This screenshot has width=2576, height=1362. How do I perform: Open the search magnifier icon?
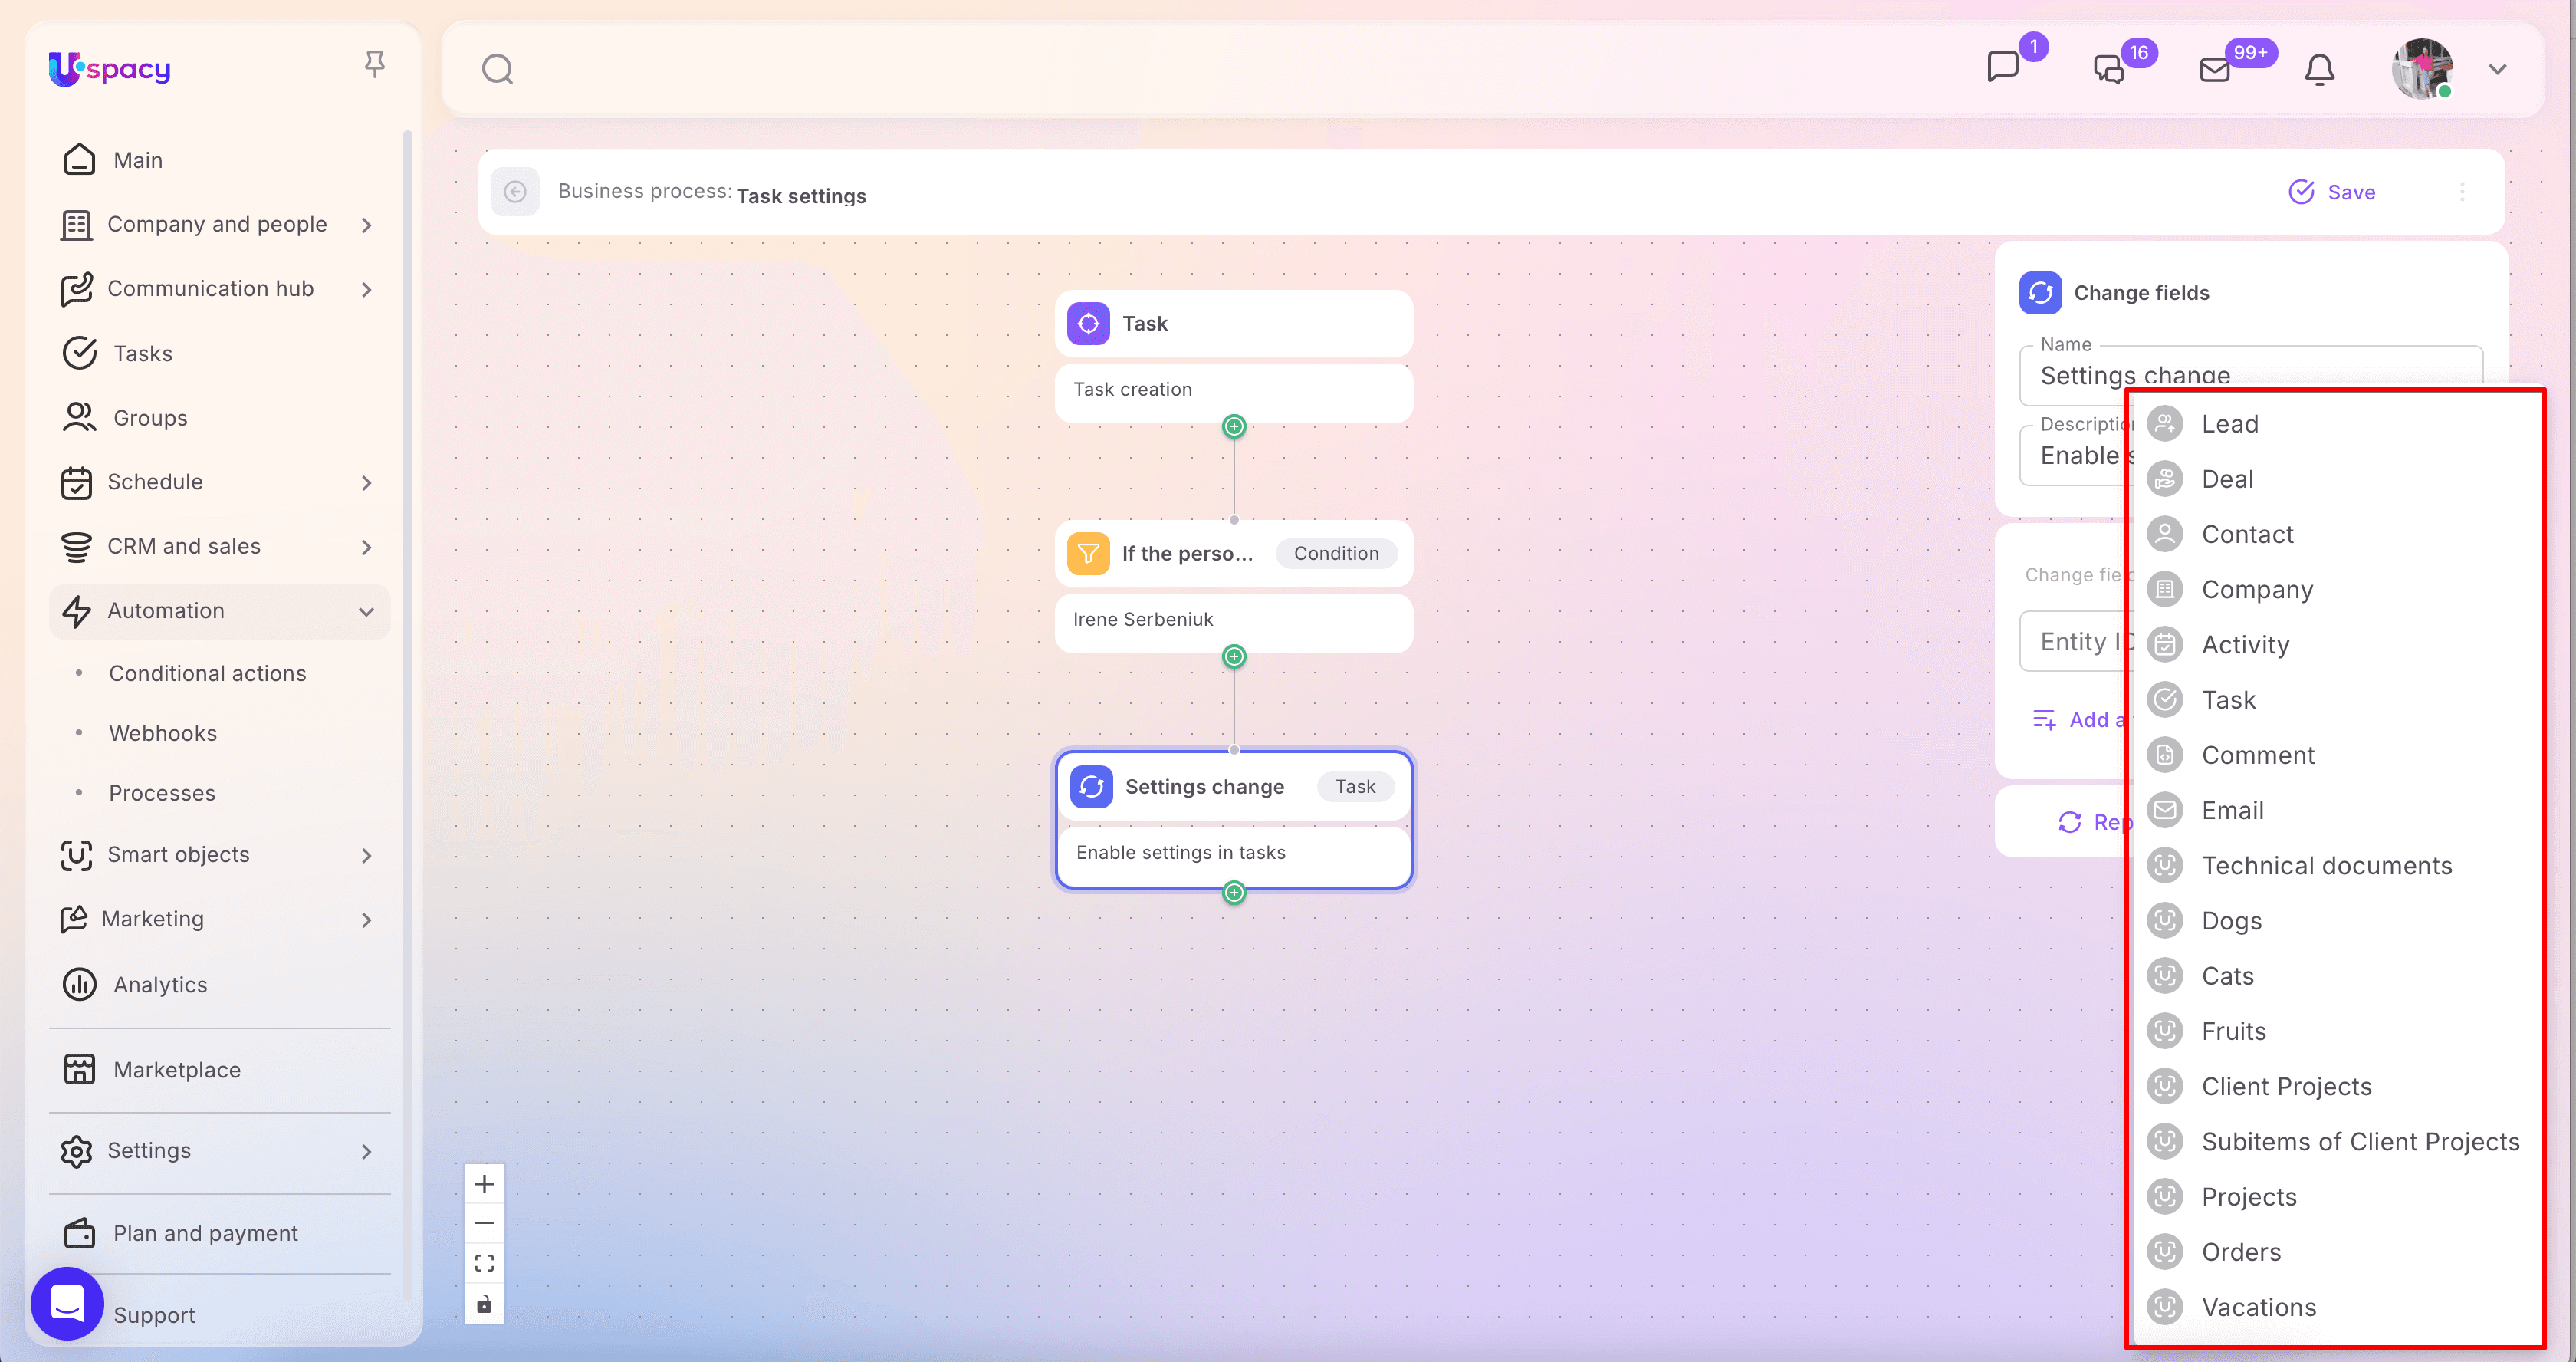[497, 70]
